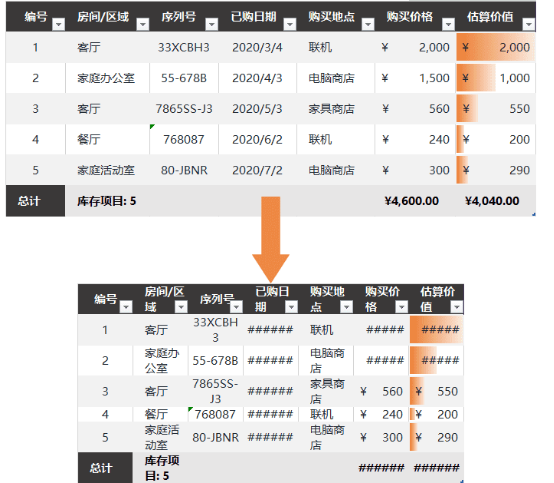Select the date cell 2020/3/4
This screenshot has height=483, width=554.
[257, 47]
